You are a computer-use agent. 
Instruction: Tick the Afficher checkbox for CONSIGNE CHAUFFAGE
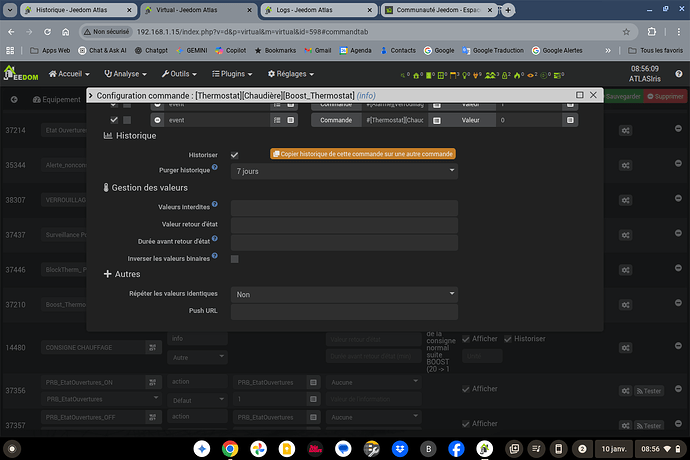tap(467, 339)
